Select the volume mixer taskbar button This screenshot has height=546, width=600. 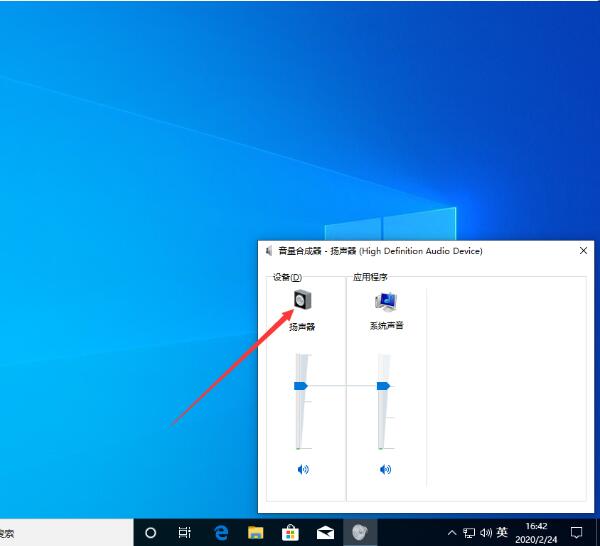click(360, 532)
